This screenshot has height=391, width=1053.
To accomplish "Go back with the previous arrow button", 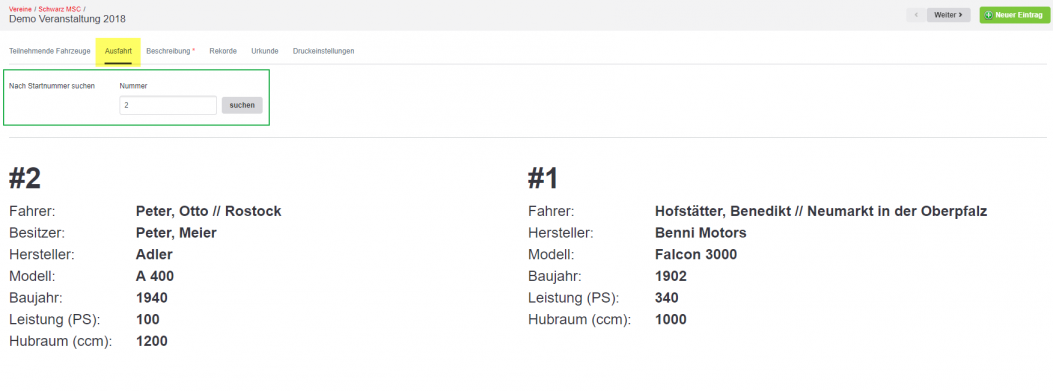I will coord(915,15).
